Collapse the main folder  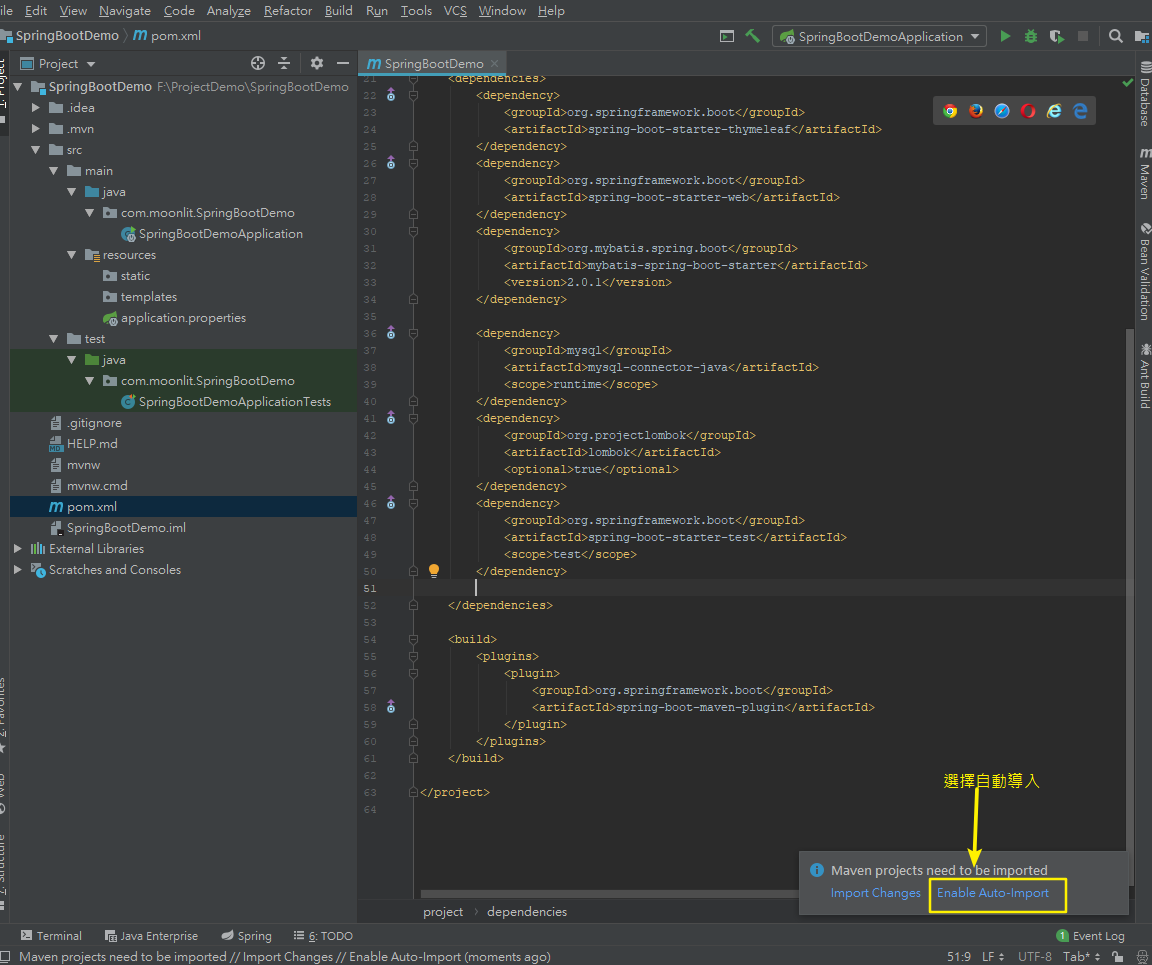tap(54, 171)
